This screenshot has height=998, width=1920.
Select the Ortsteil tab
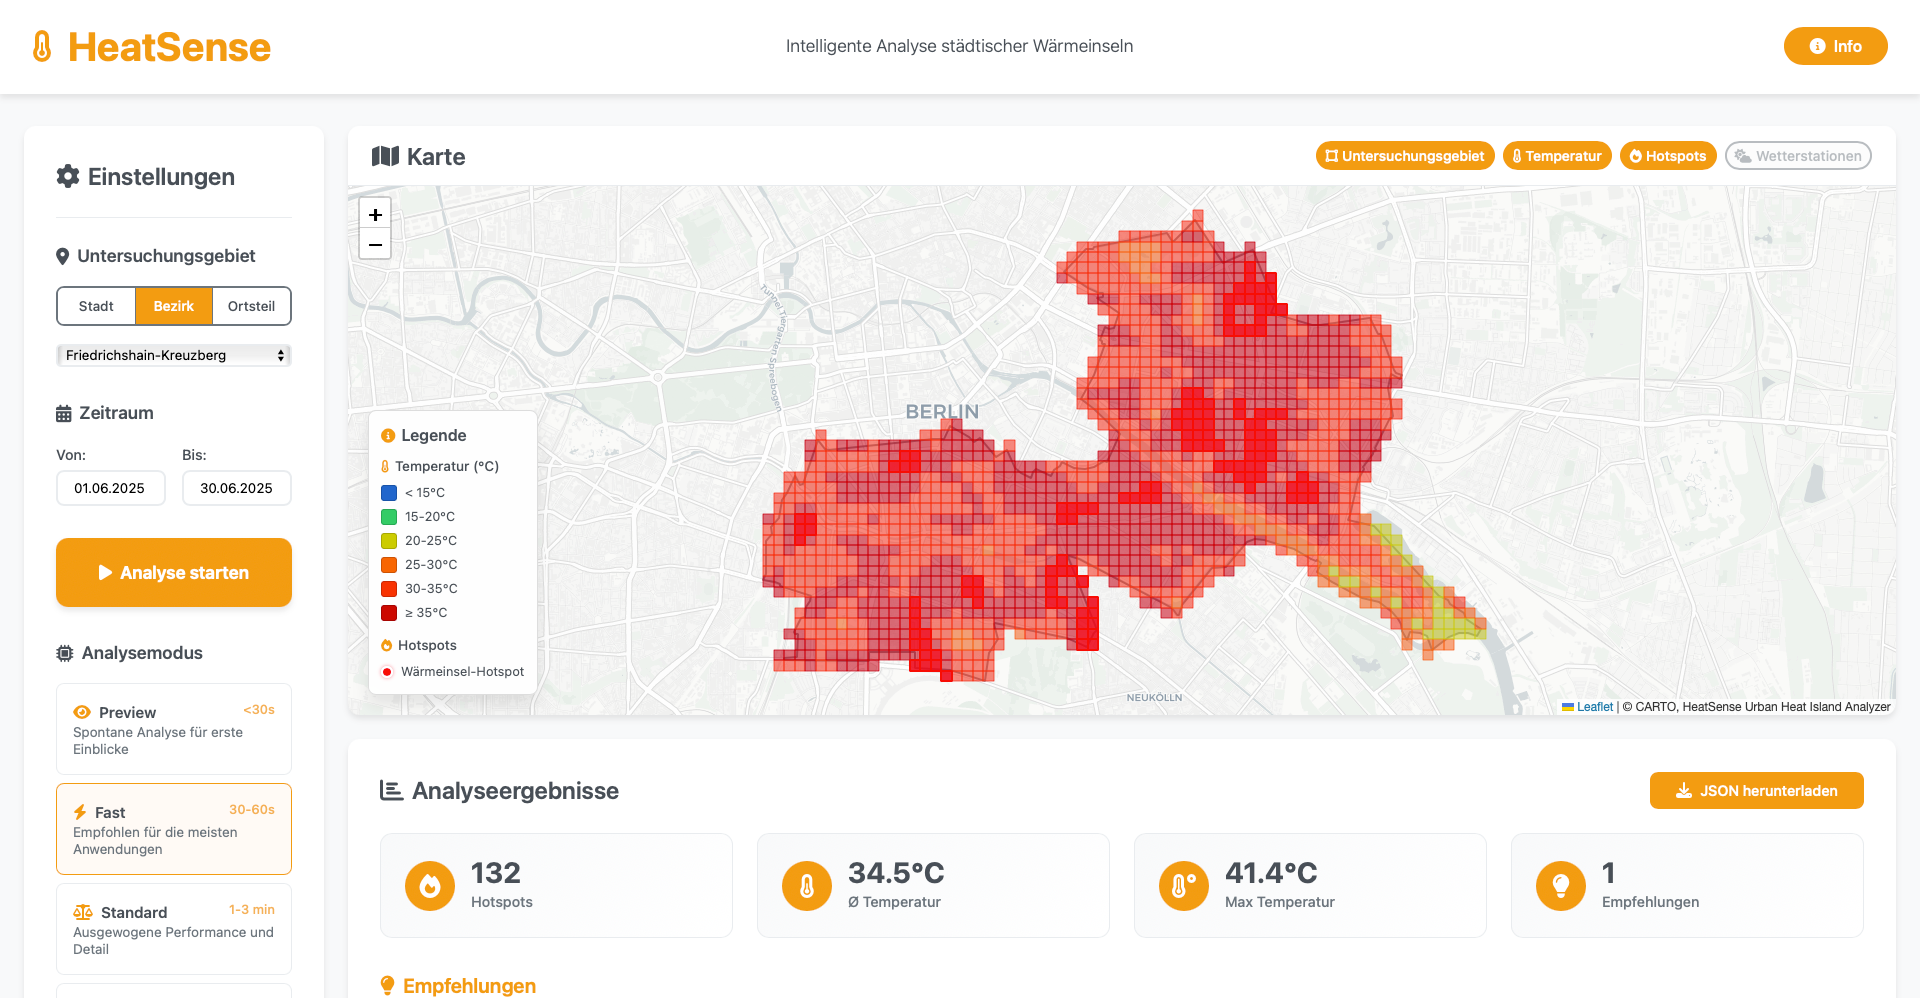tap(251, 306)
